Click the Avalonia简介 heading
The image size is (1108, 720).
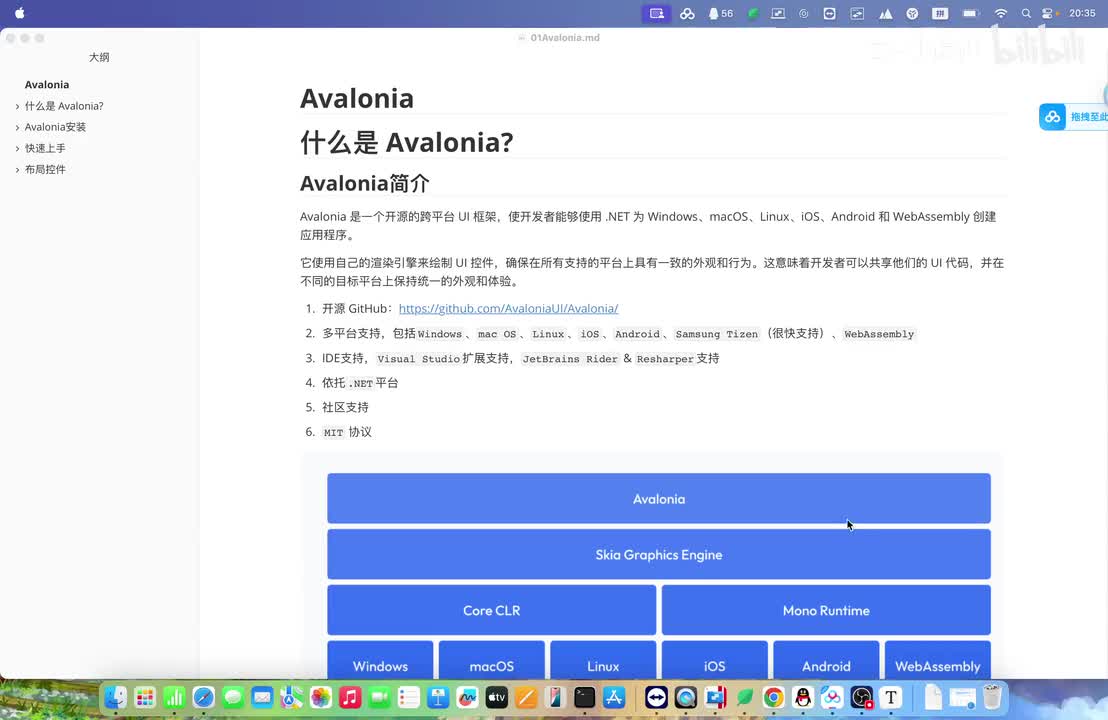coord(365,184)
